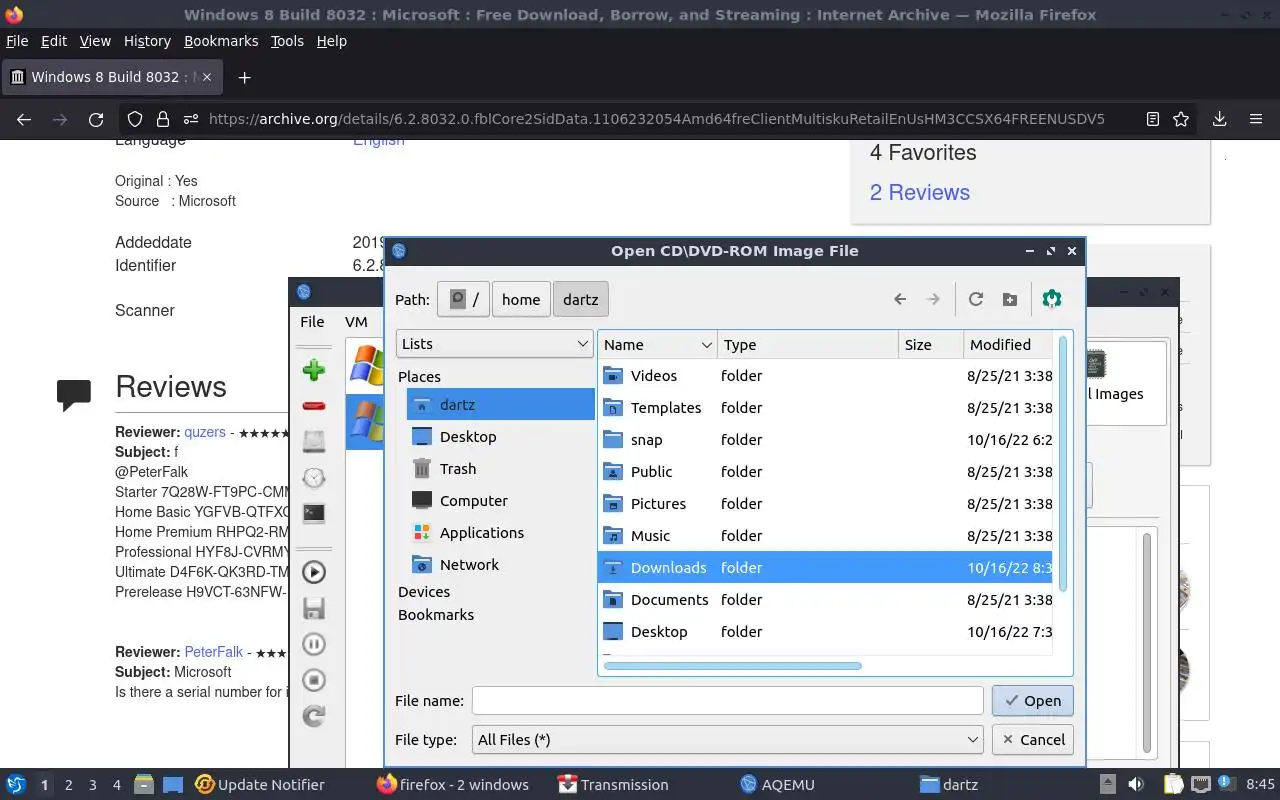
Task: Open Firefox Tools menu
Action: [x=287, y=41]
